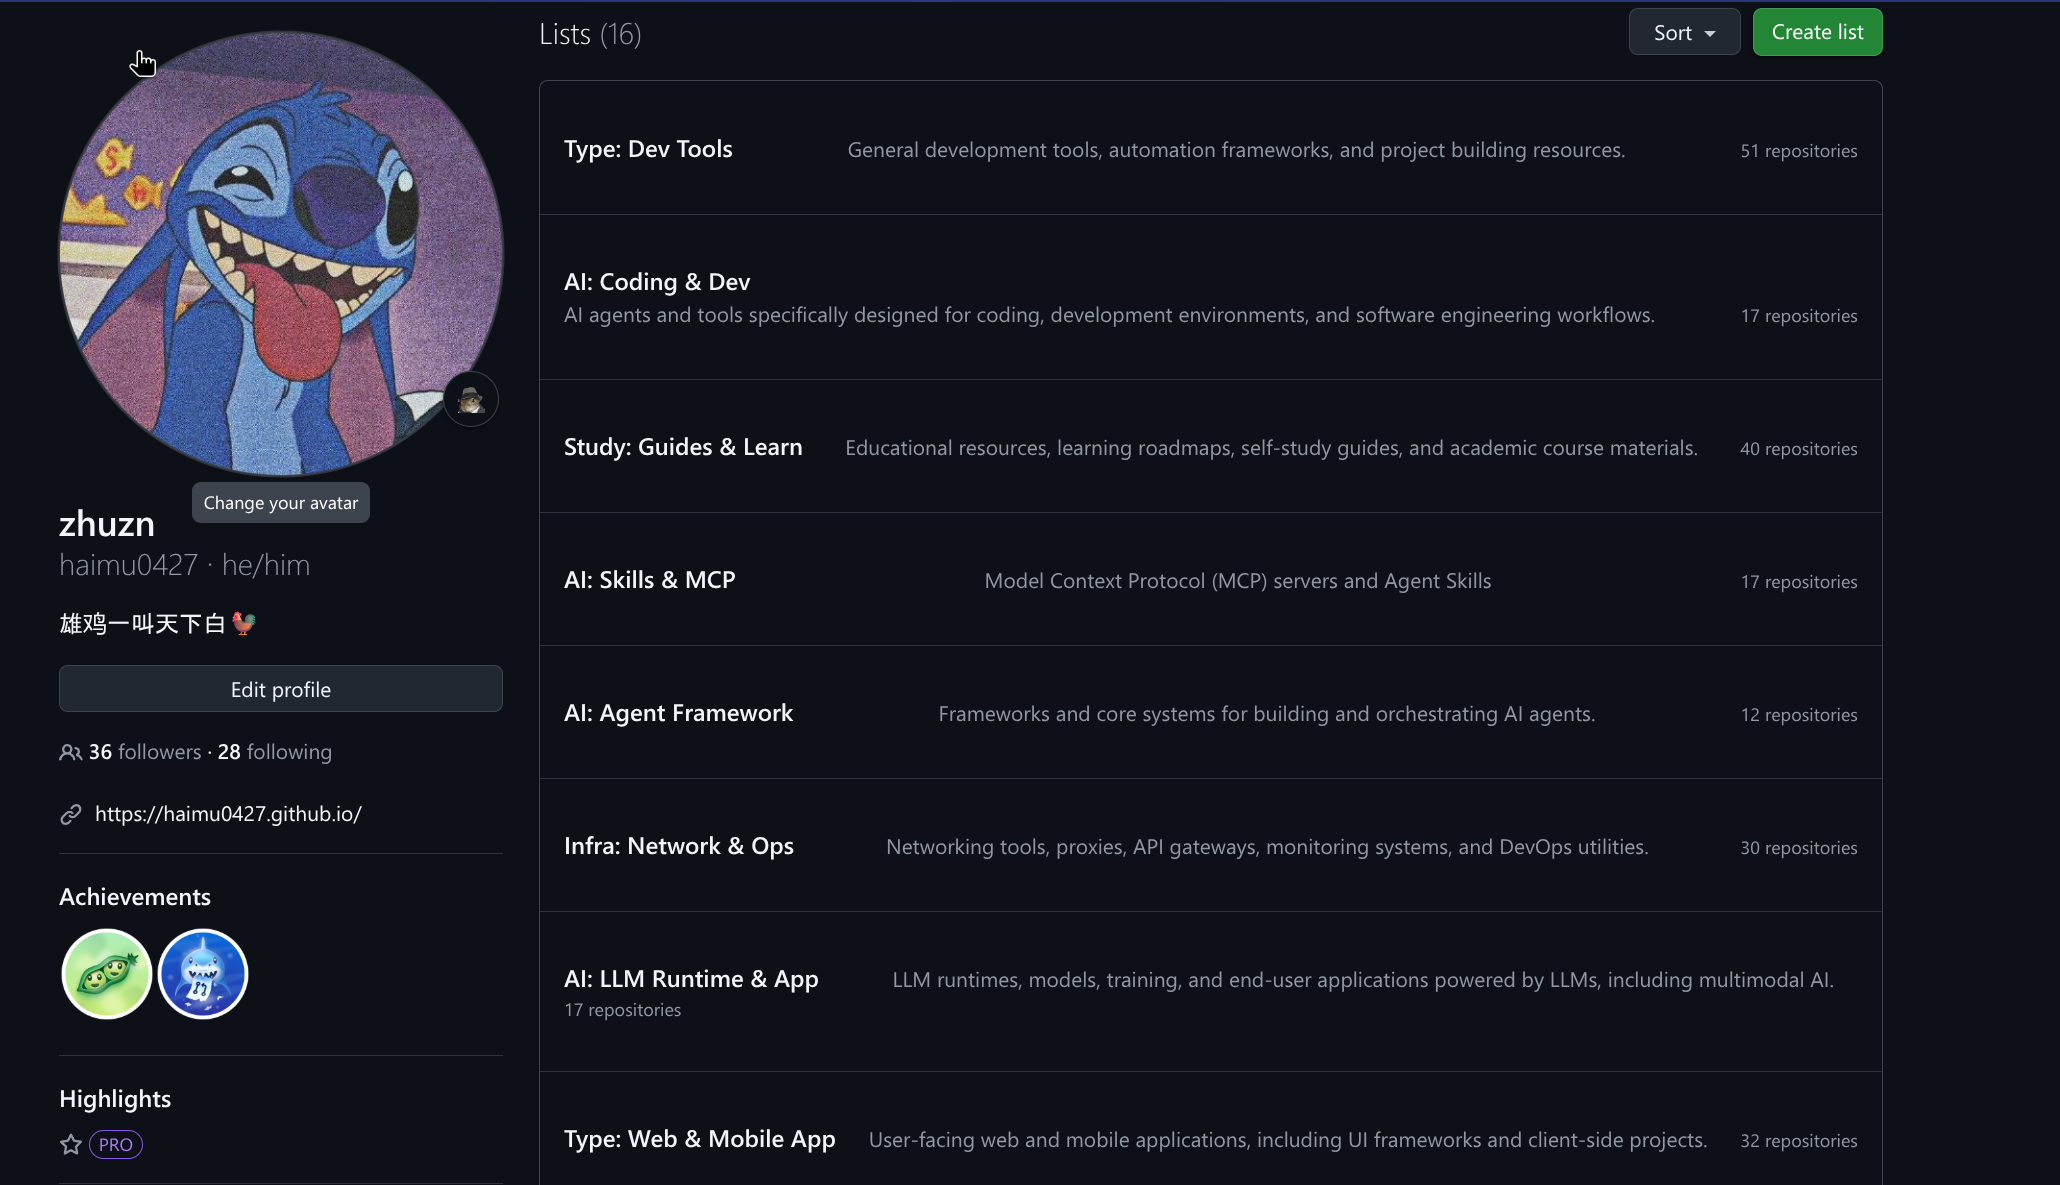Click the star icon next to PRO
The image size is (2060, 1185).
(70, 1144)
